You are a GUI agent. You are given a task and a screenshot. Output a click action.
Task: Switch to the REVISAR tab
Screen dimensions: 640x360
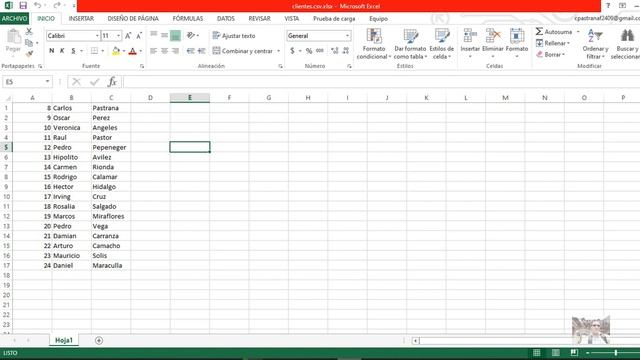pyautogui.click(x=260, y=18)
